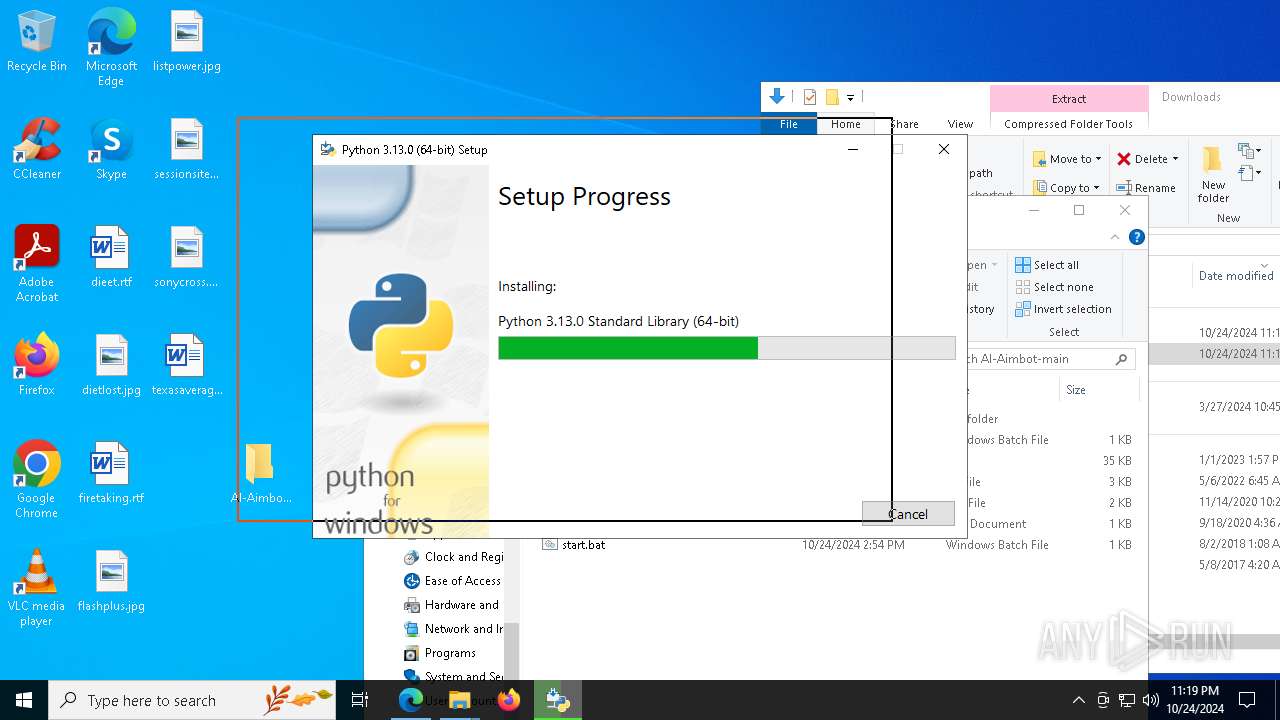
Task: Open Ease of Access category
Action: [x=452, y=581]
